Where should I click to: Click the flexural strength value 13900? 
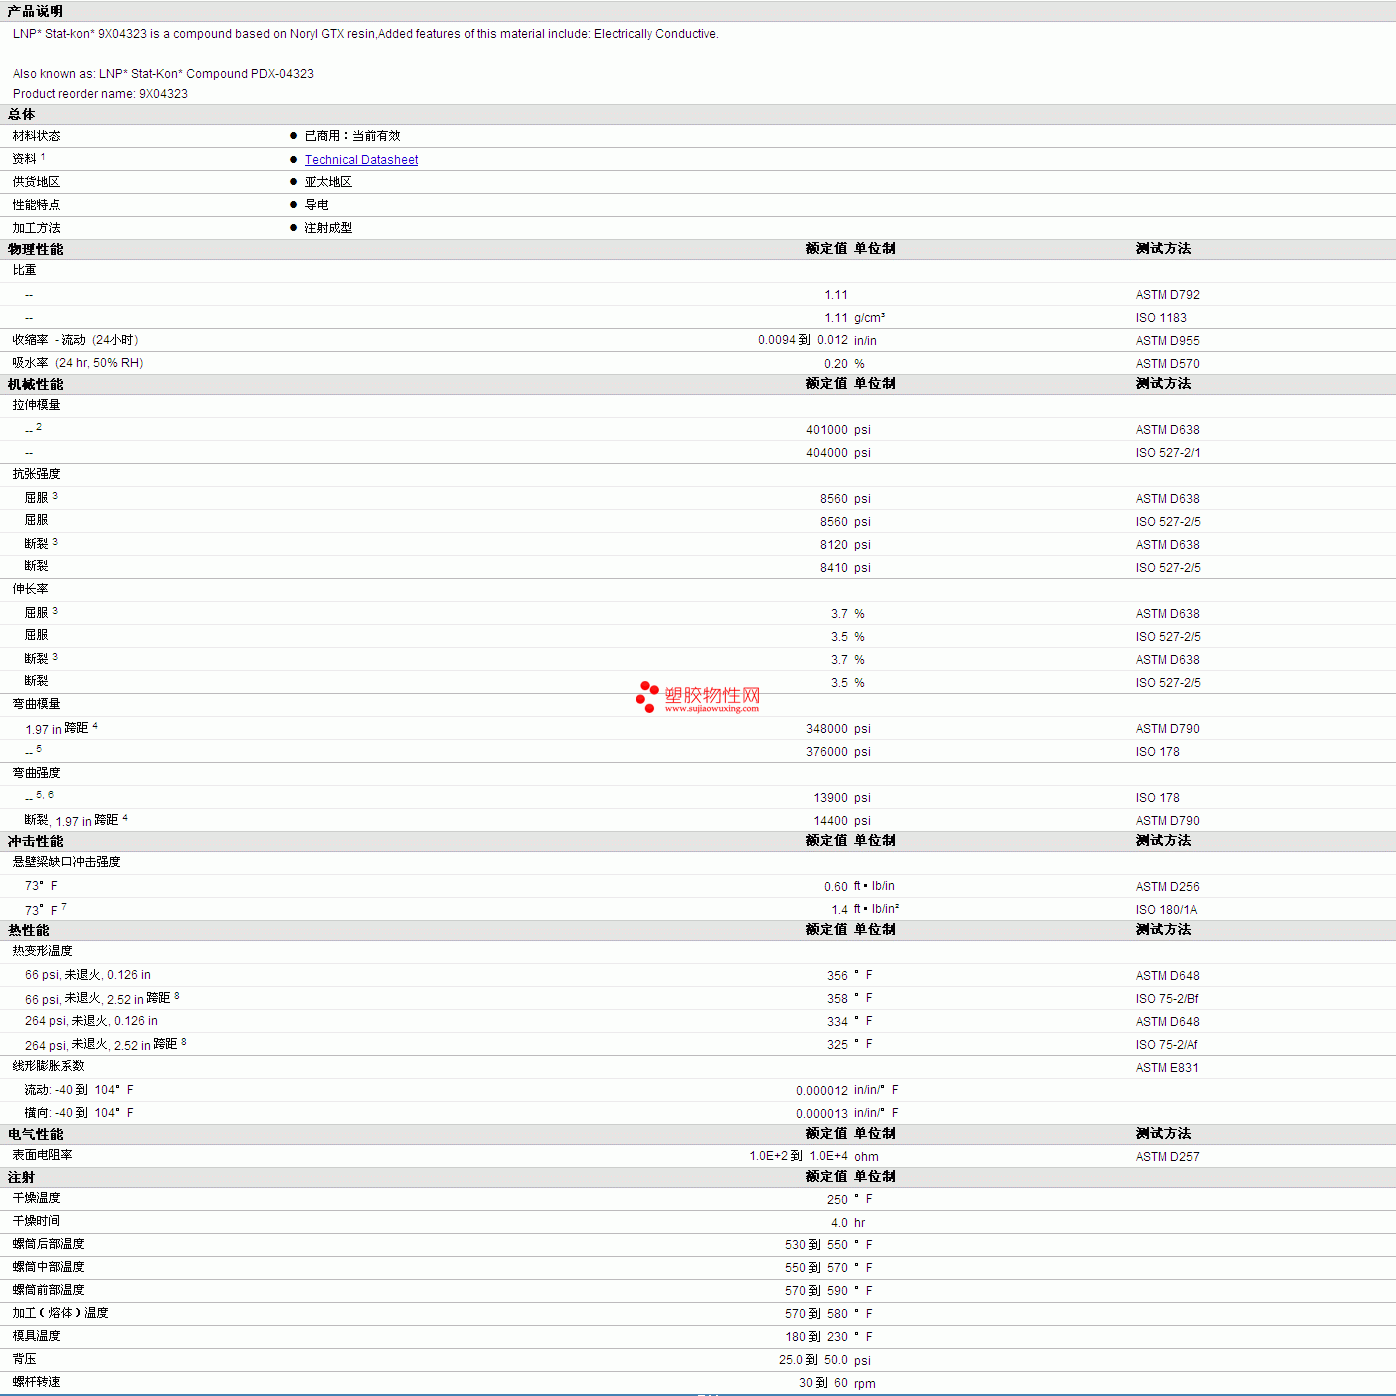tap(830, 798)
